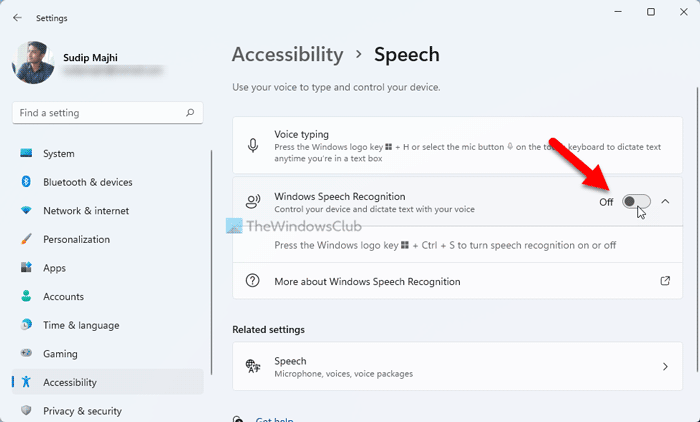The width and height of the screenshot is (700, 422).
Task: Select Privacy & security category
Action: (x=107, y=410)
